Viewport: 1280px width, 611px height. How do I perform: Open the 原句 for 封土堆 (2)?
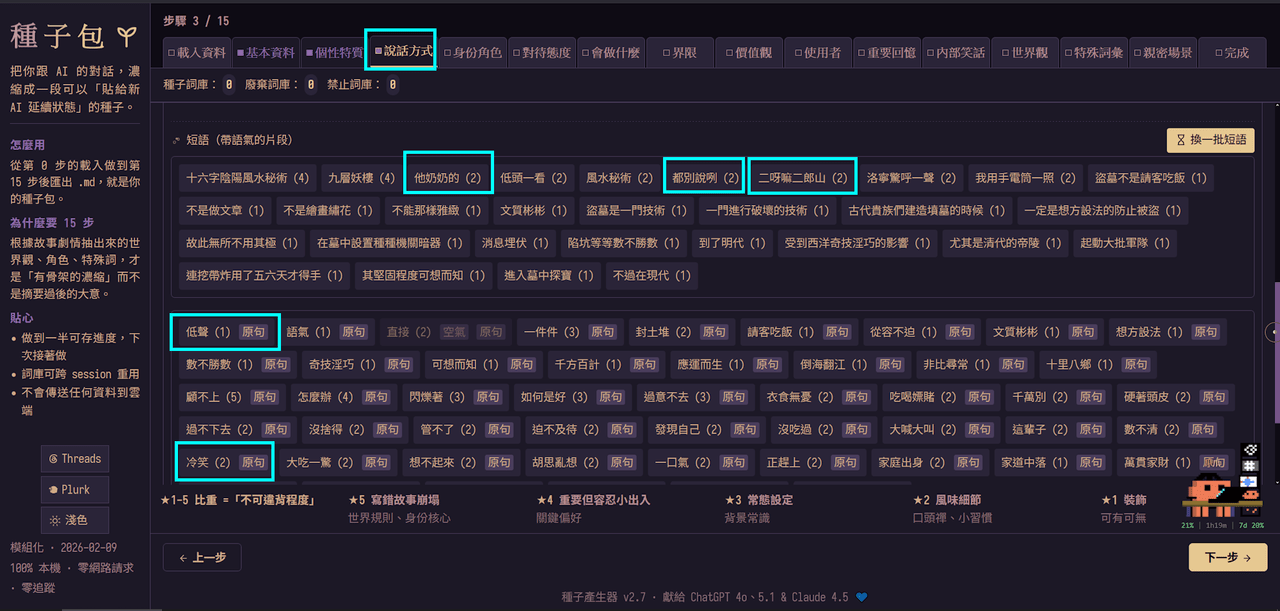714,332
